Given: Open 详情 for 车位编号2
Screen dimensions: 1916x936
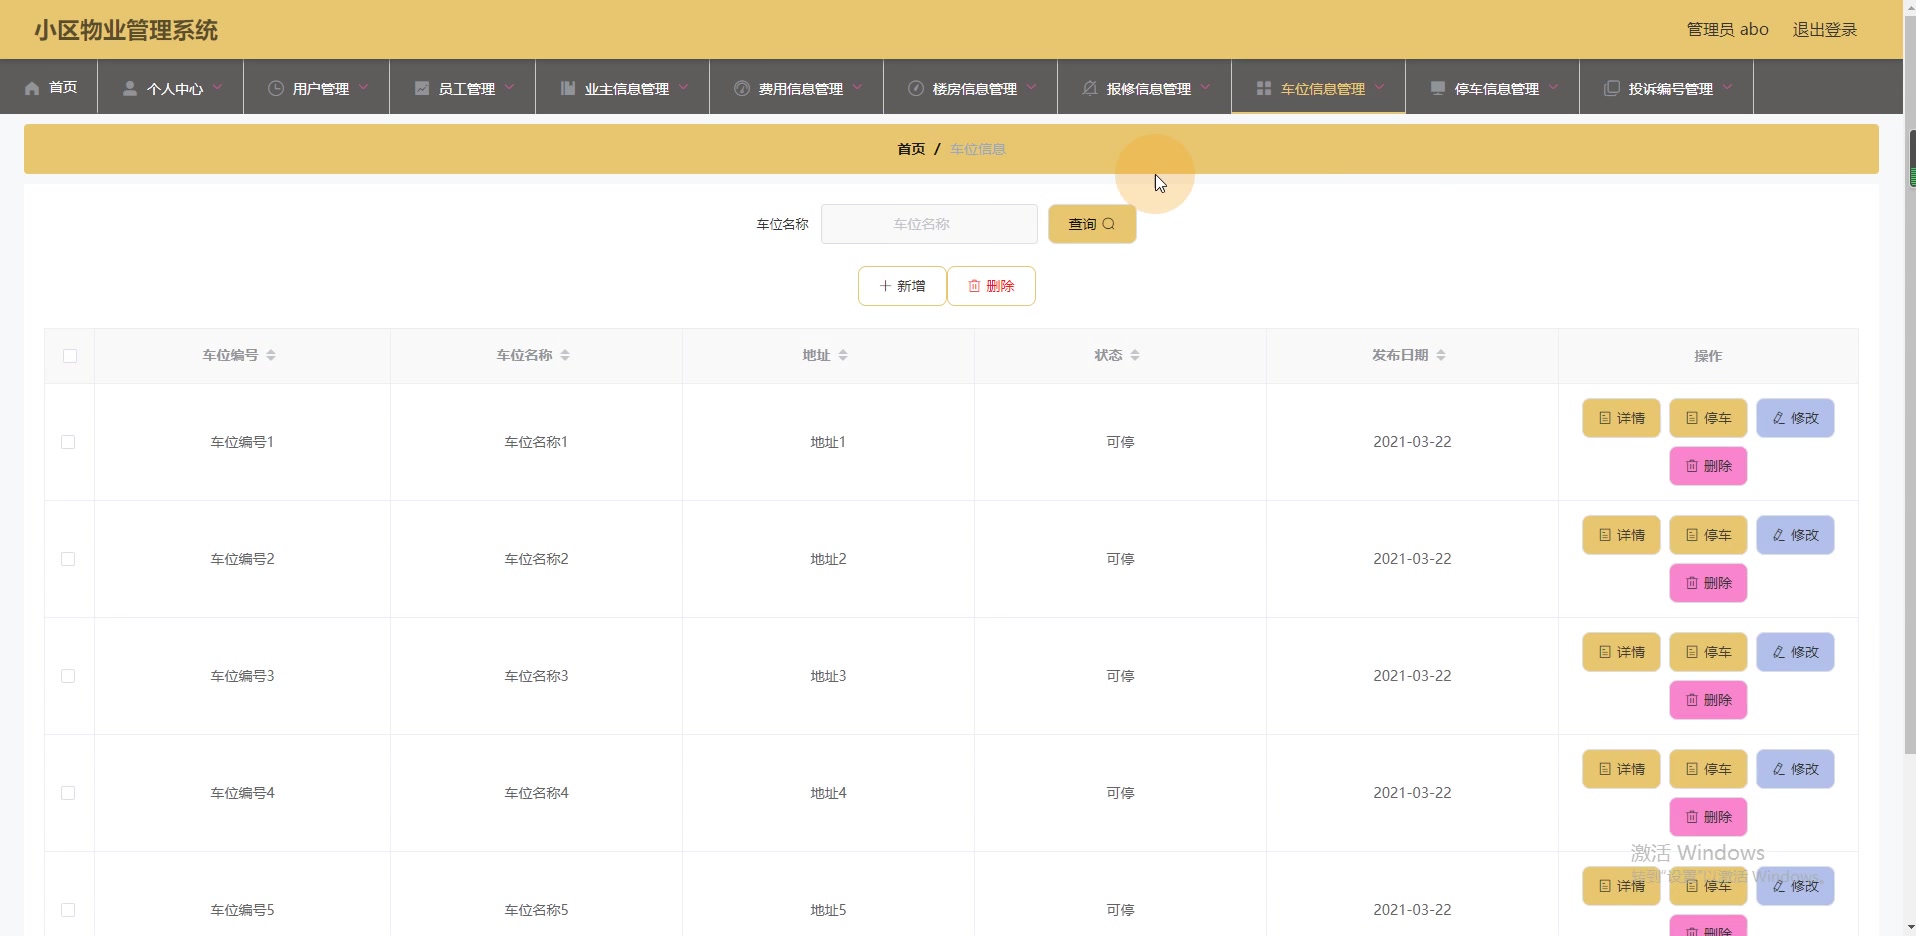Looking at the screenshot, I should (x=1621, y=535).
